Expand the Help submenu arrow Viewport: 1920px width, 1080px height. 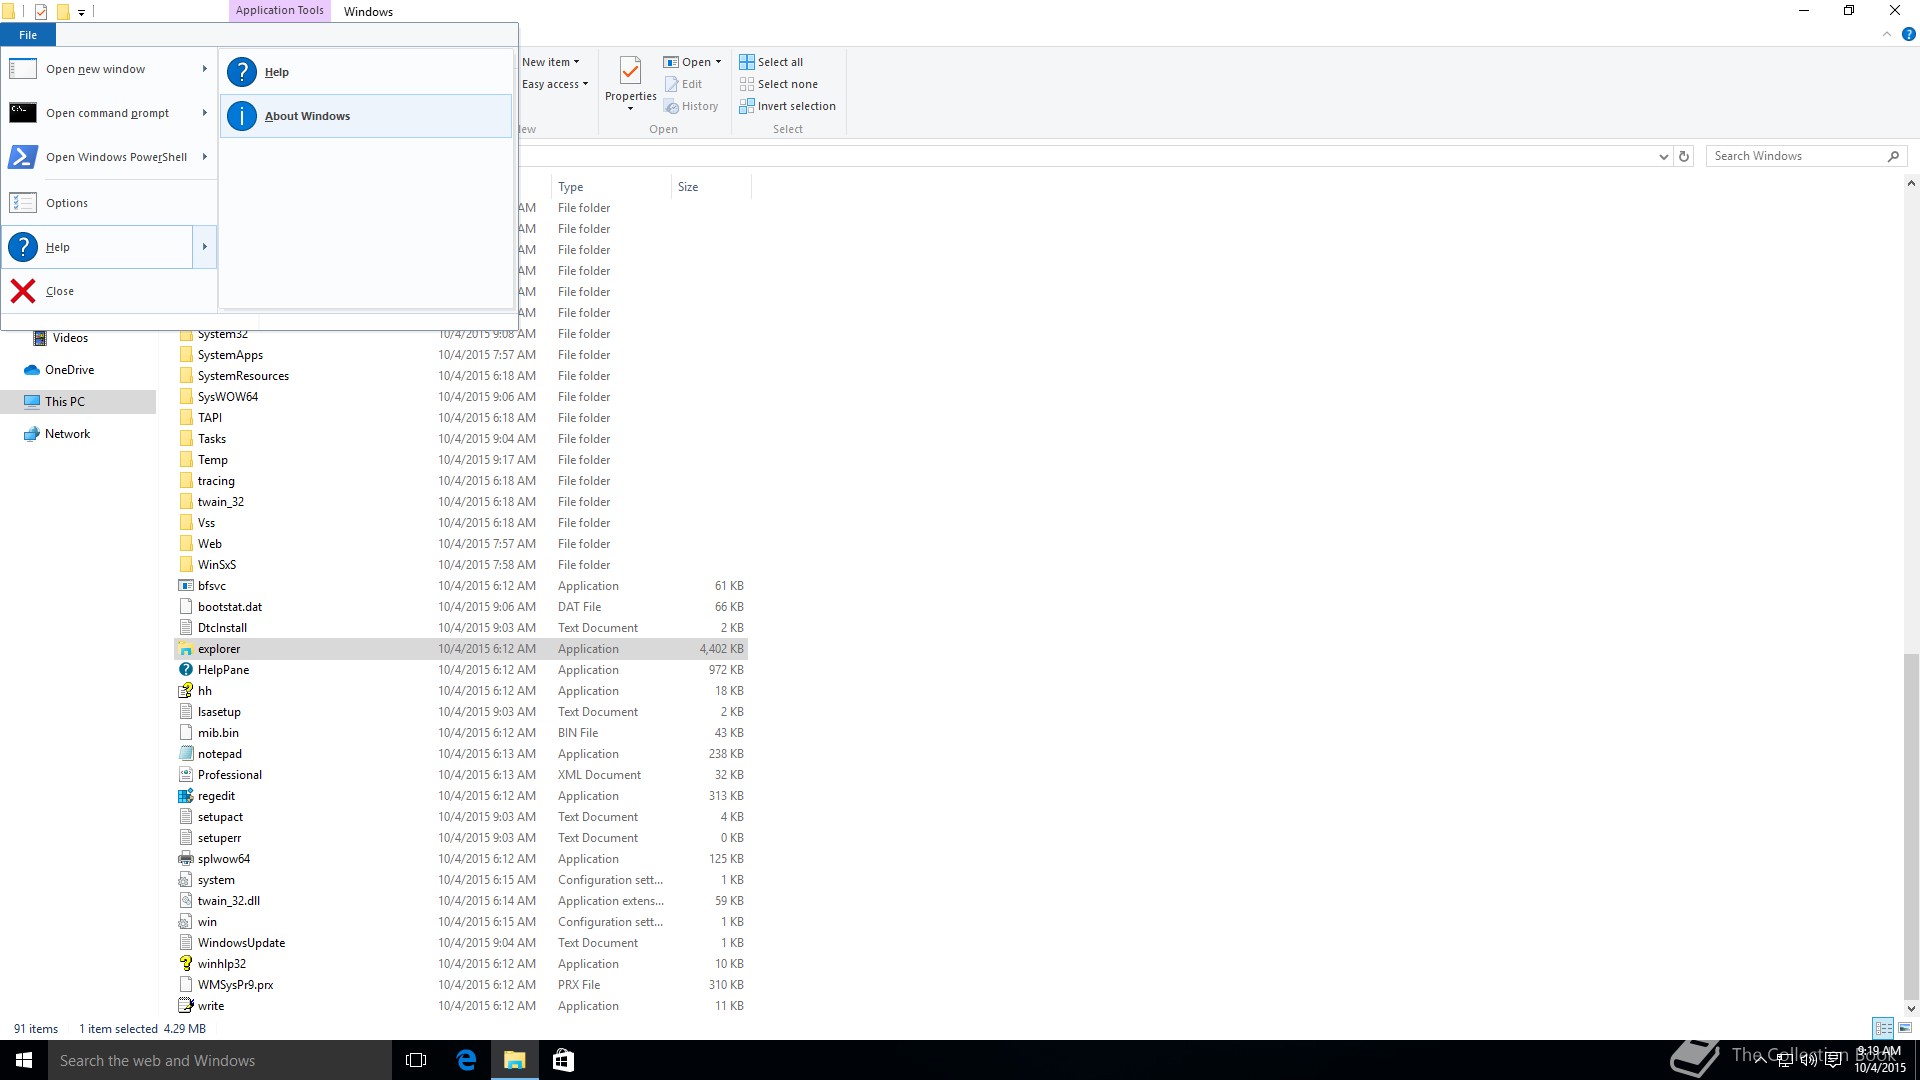(x=204, y=247)
